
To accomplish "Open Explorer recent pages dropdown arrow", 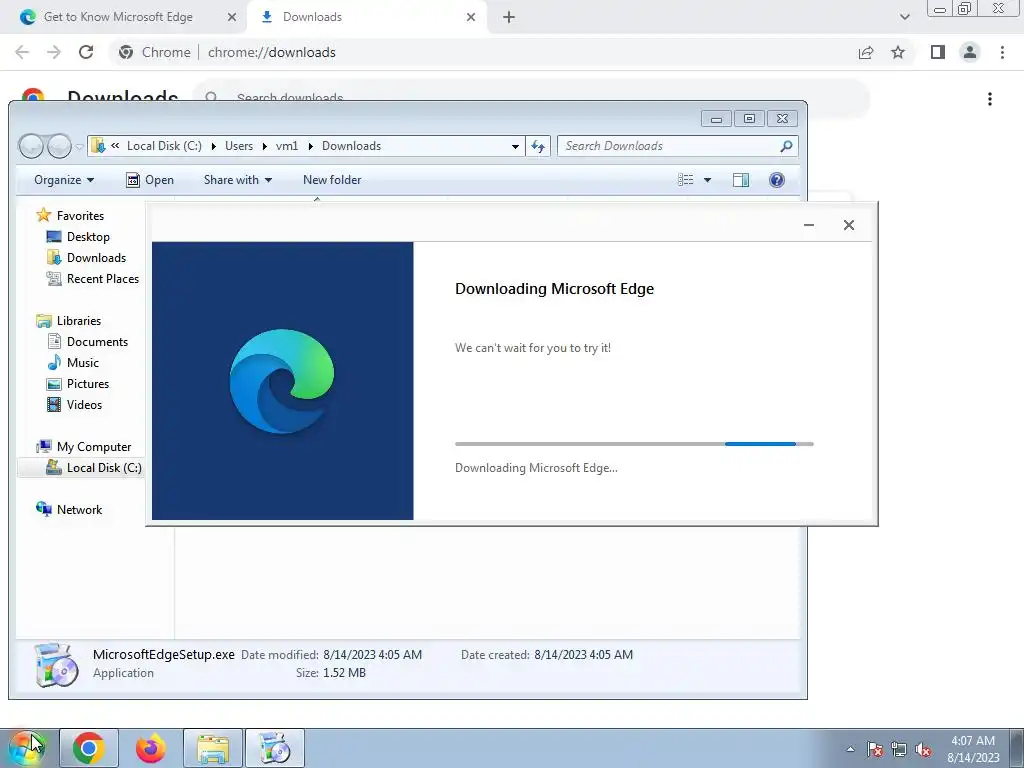I will coord(79,147).
